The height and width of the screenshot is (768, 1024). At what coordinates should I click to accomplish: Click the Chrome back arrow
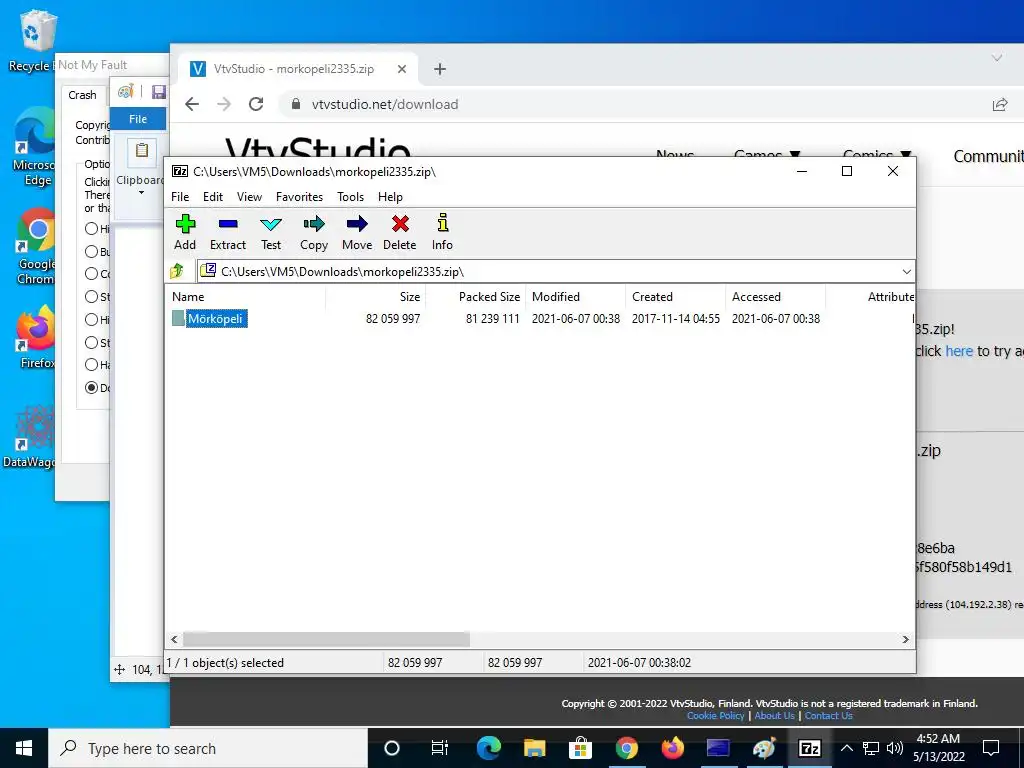pos(192,104)
